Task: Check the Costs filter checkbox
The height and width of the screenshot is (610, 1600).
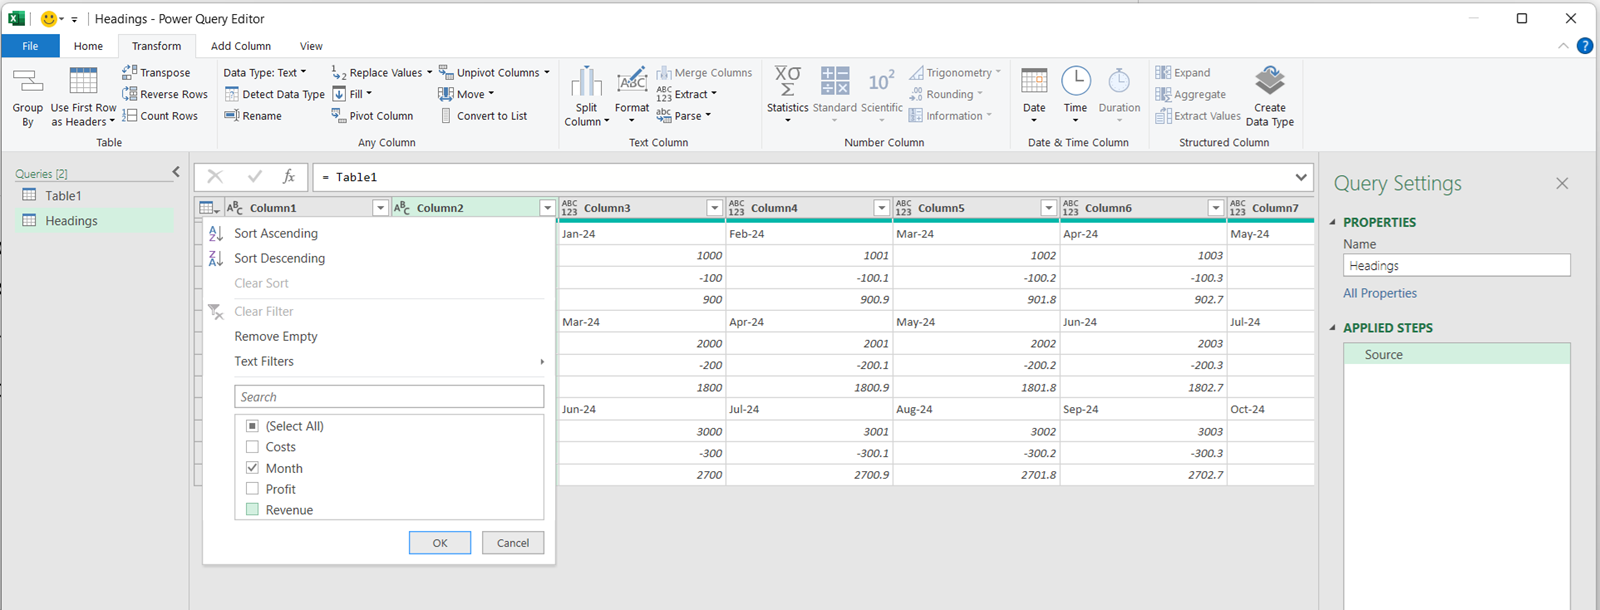Action: [x=252, y=447]
